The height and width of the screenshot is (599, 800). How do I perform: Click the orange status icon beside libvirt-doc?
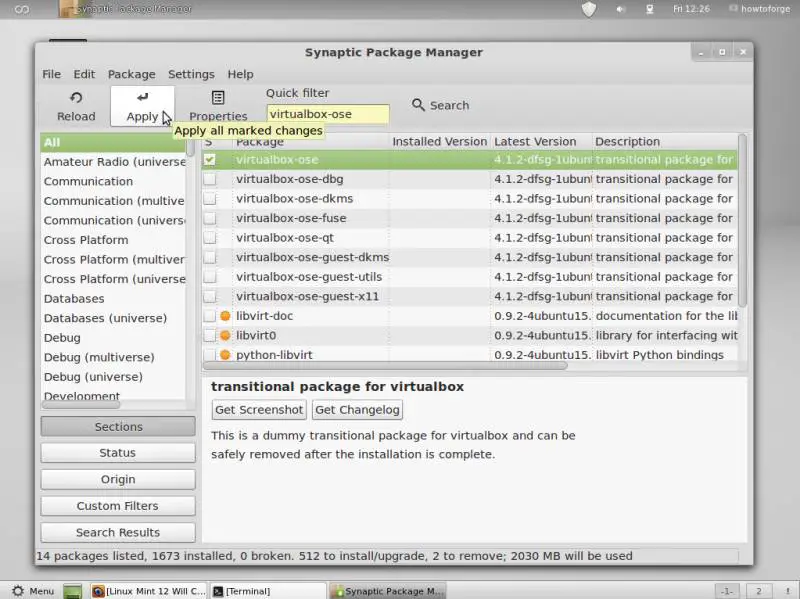tap(225, 316)
